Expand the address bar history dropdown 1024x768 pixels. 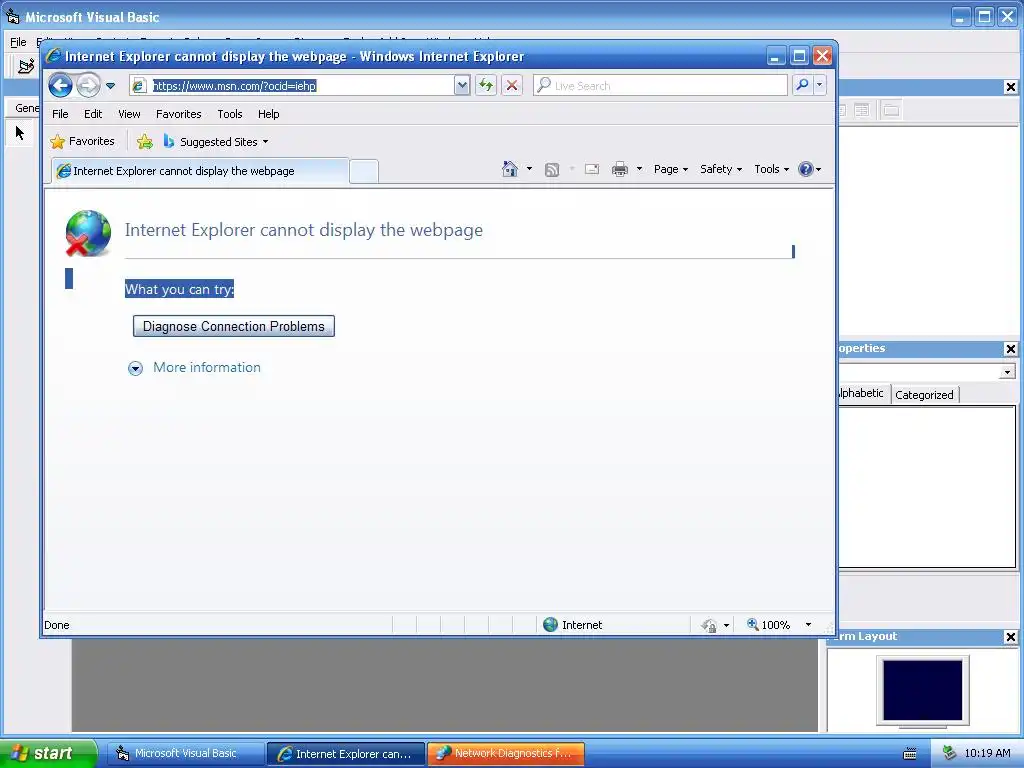click(462, 86)
